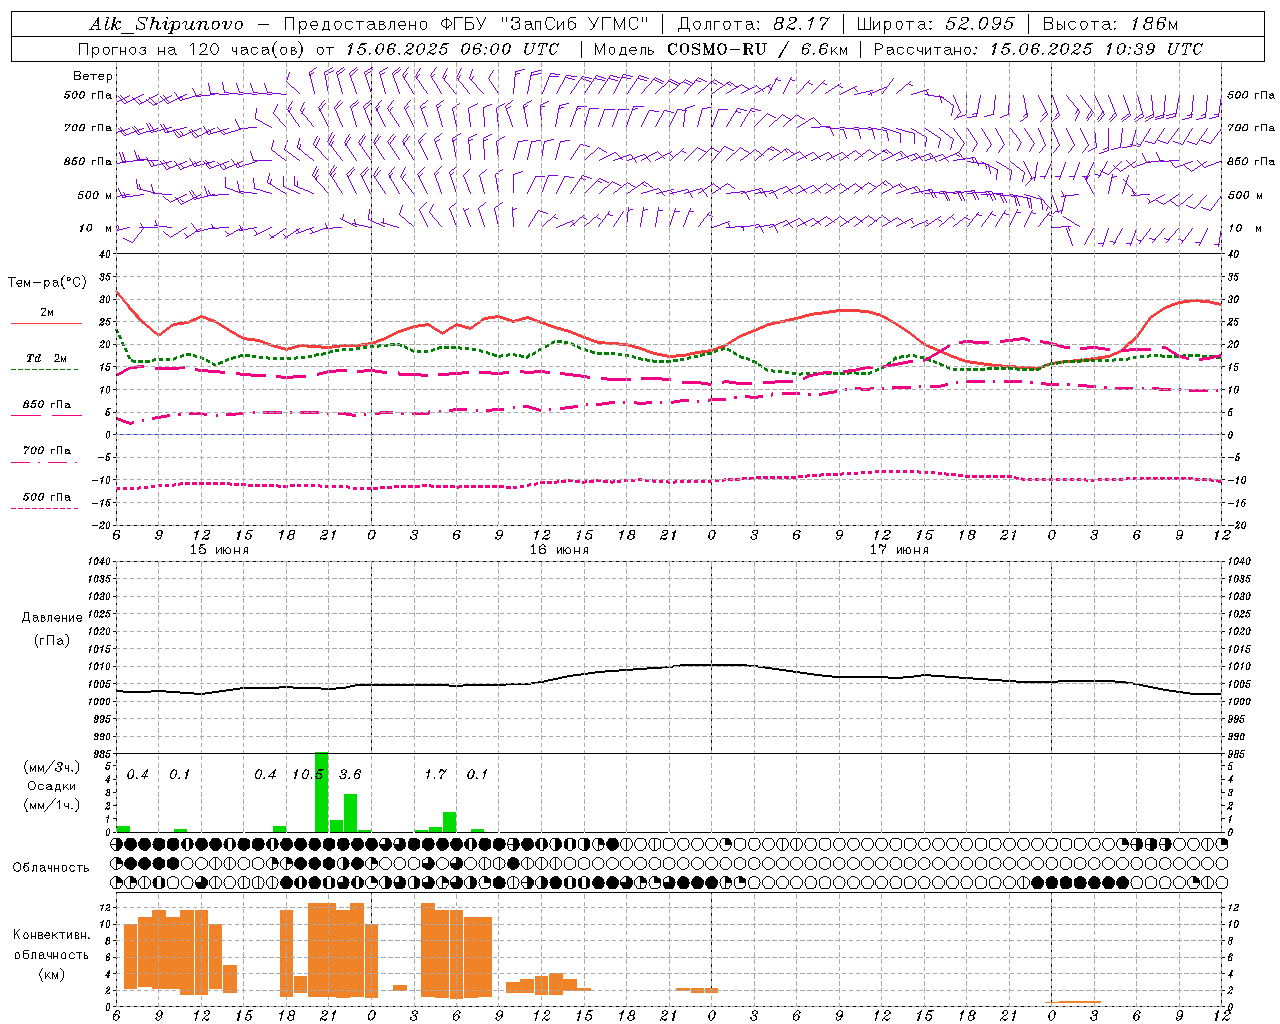Click the station name "Alk_Shipunovo"
Screen dimensions: 1280x1024
point(166,24)
